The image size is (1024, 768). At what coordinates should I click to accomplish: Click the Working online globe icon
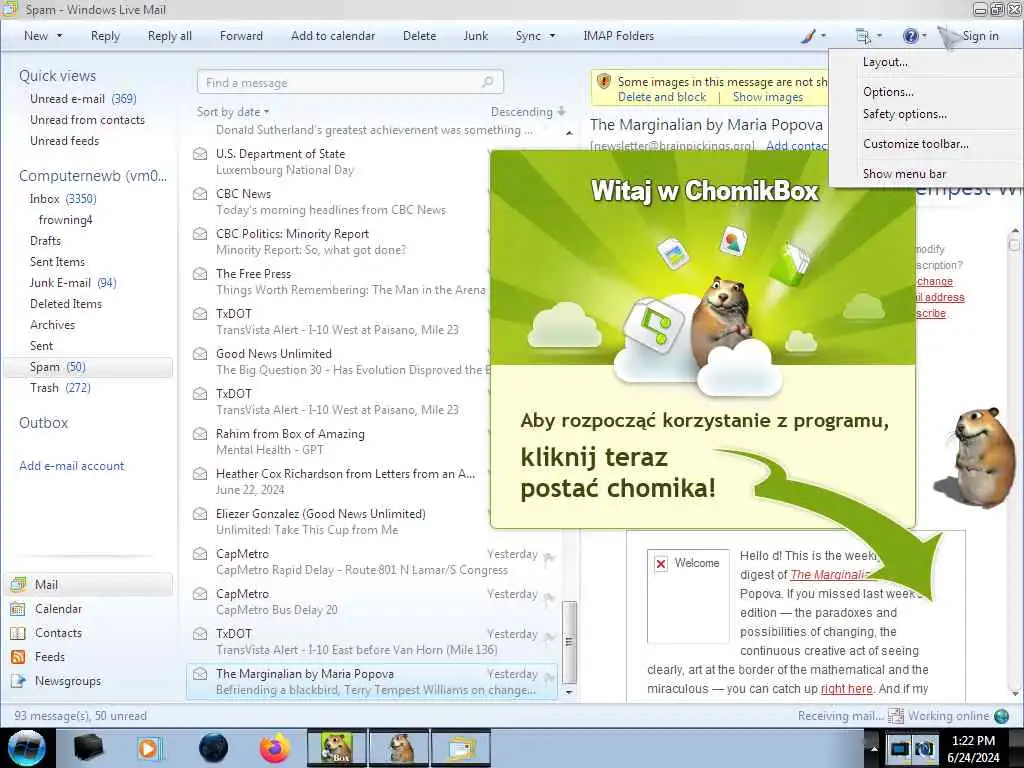point(1001,716)
